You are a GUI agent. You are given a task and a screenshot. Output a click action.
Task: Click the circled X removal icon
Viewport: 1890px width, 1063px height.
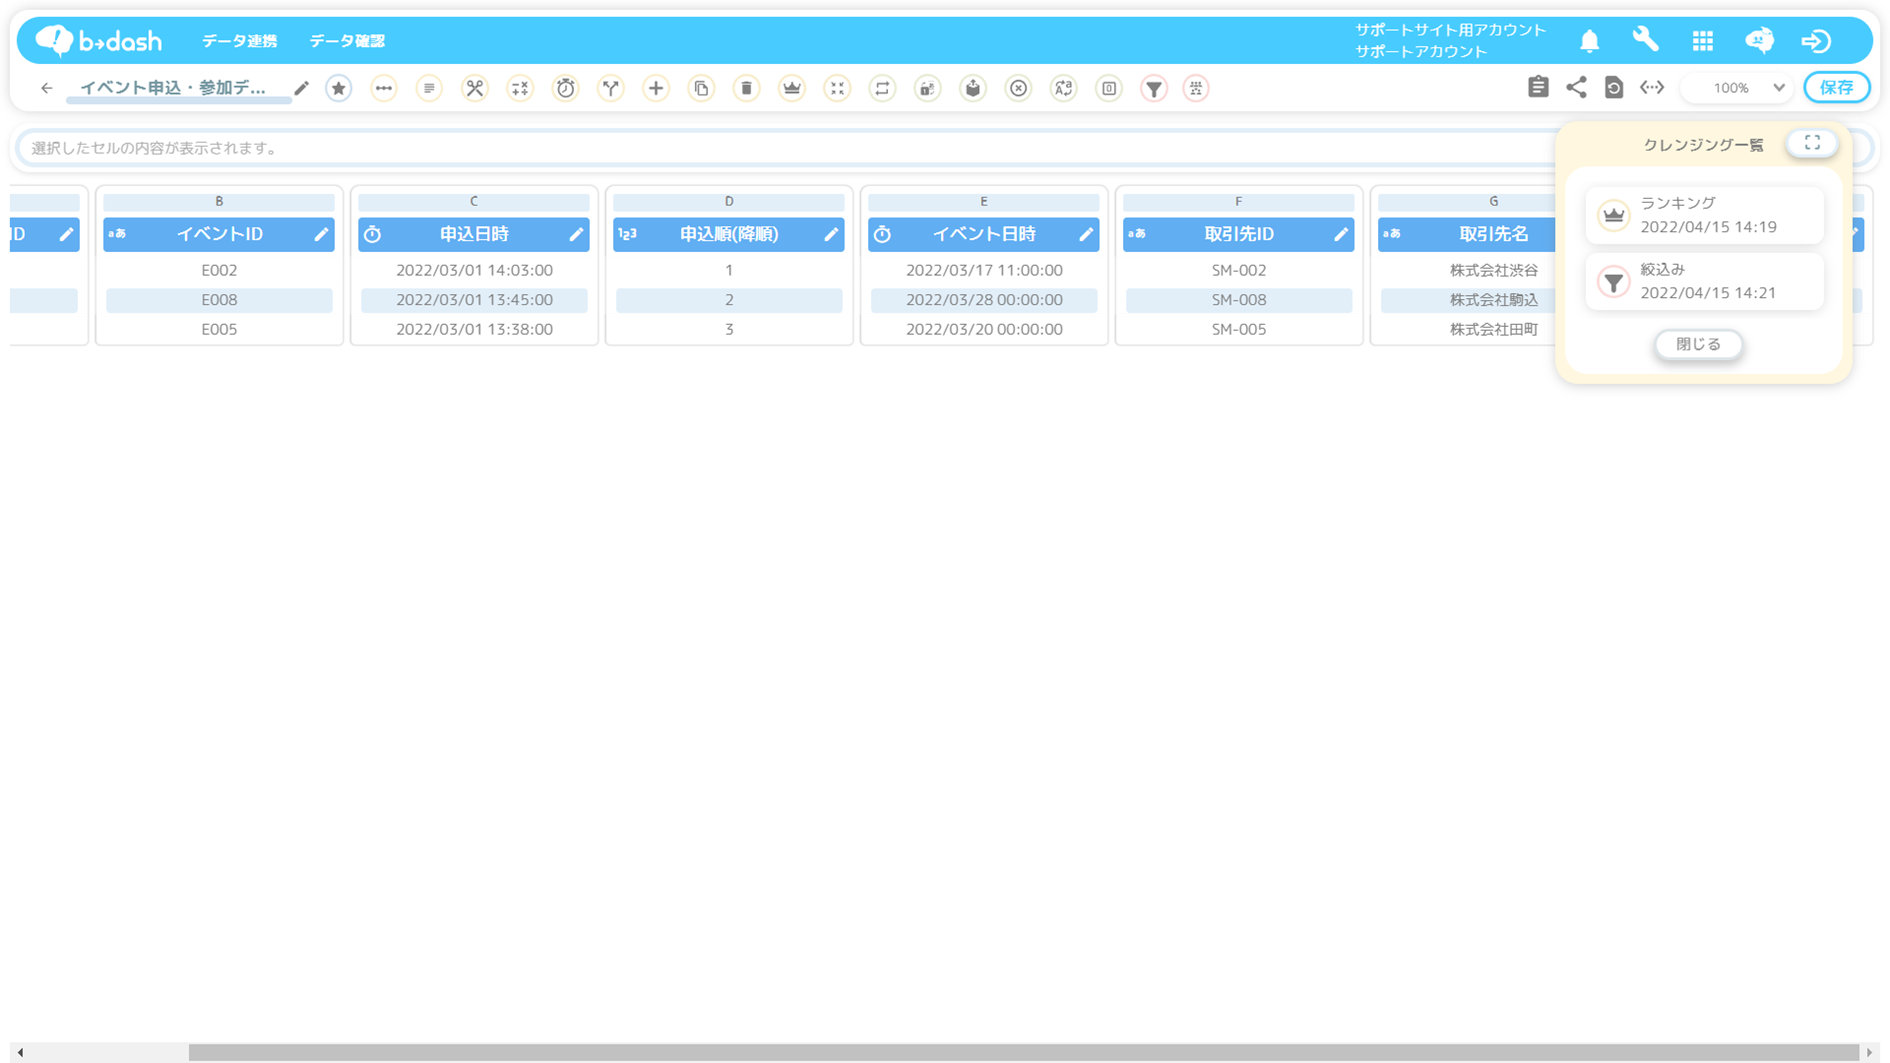click(x=1018, y=88)
